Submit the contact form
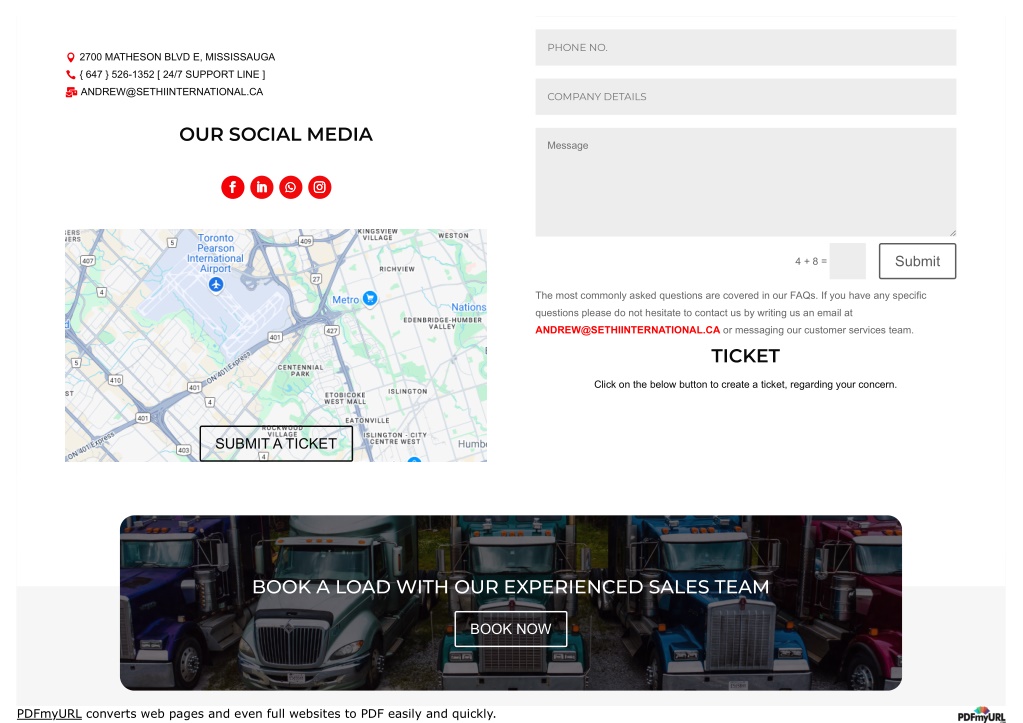The image size is (1023, 723). pyautogui.click(x=917, y=261)
